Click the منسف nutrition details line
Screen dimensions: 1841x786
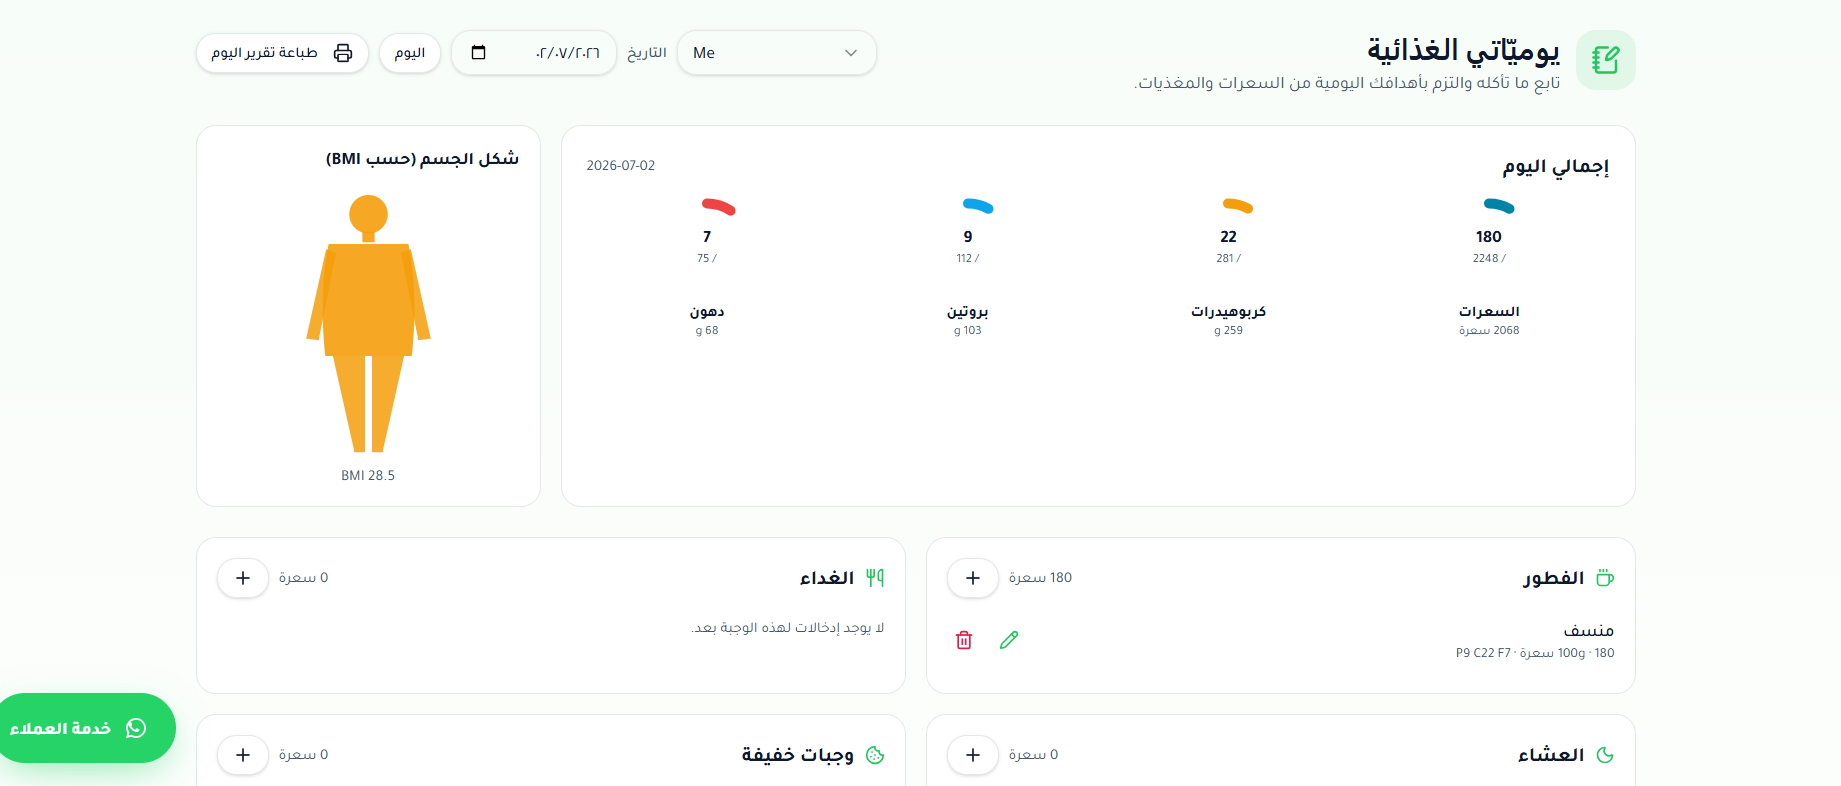1535,653
